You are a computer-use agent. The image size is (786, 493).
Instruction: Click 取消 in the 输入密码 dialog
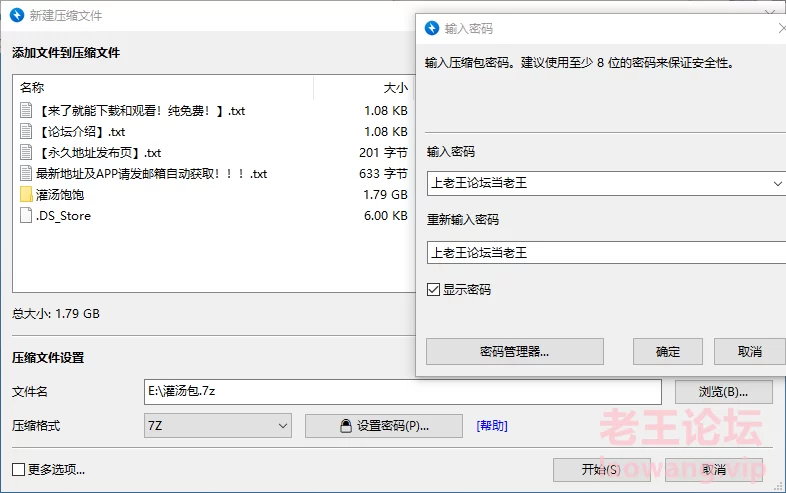749,352
